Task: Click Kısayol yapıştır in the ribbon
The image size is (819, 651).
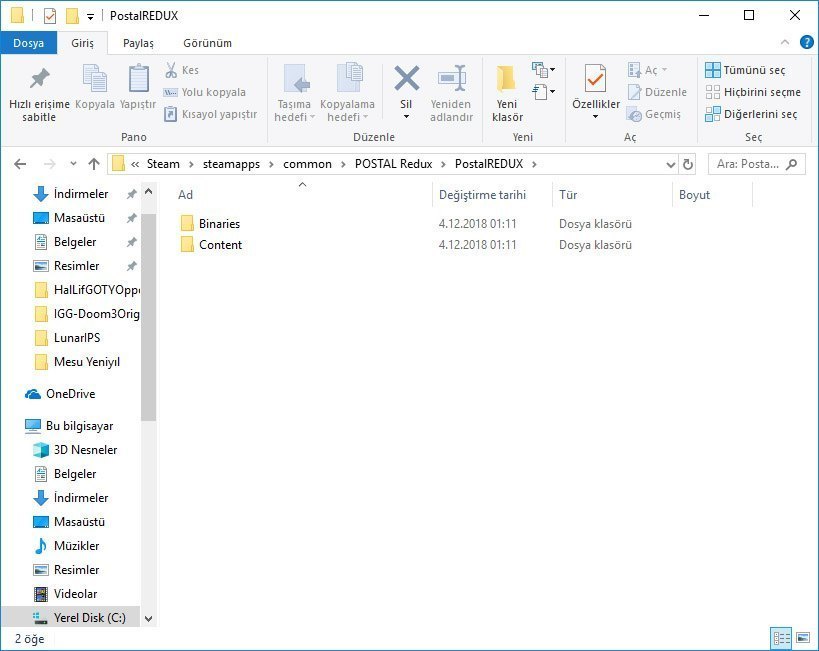Action: pos(210,114)
